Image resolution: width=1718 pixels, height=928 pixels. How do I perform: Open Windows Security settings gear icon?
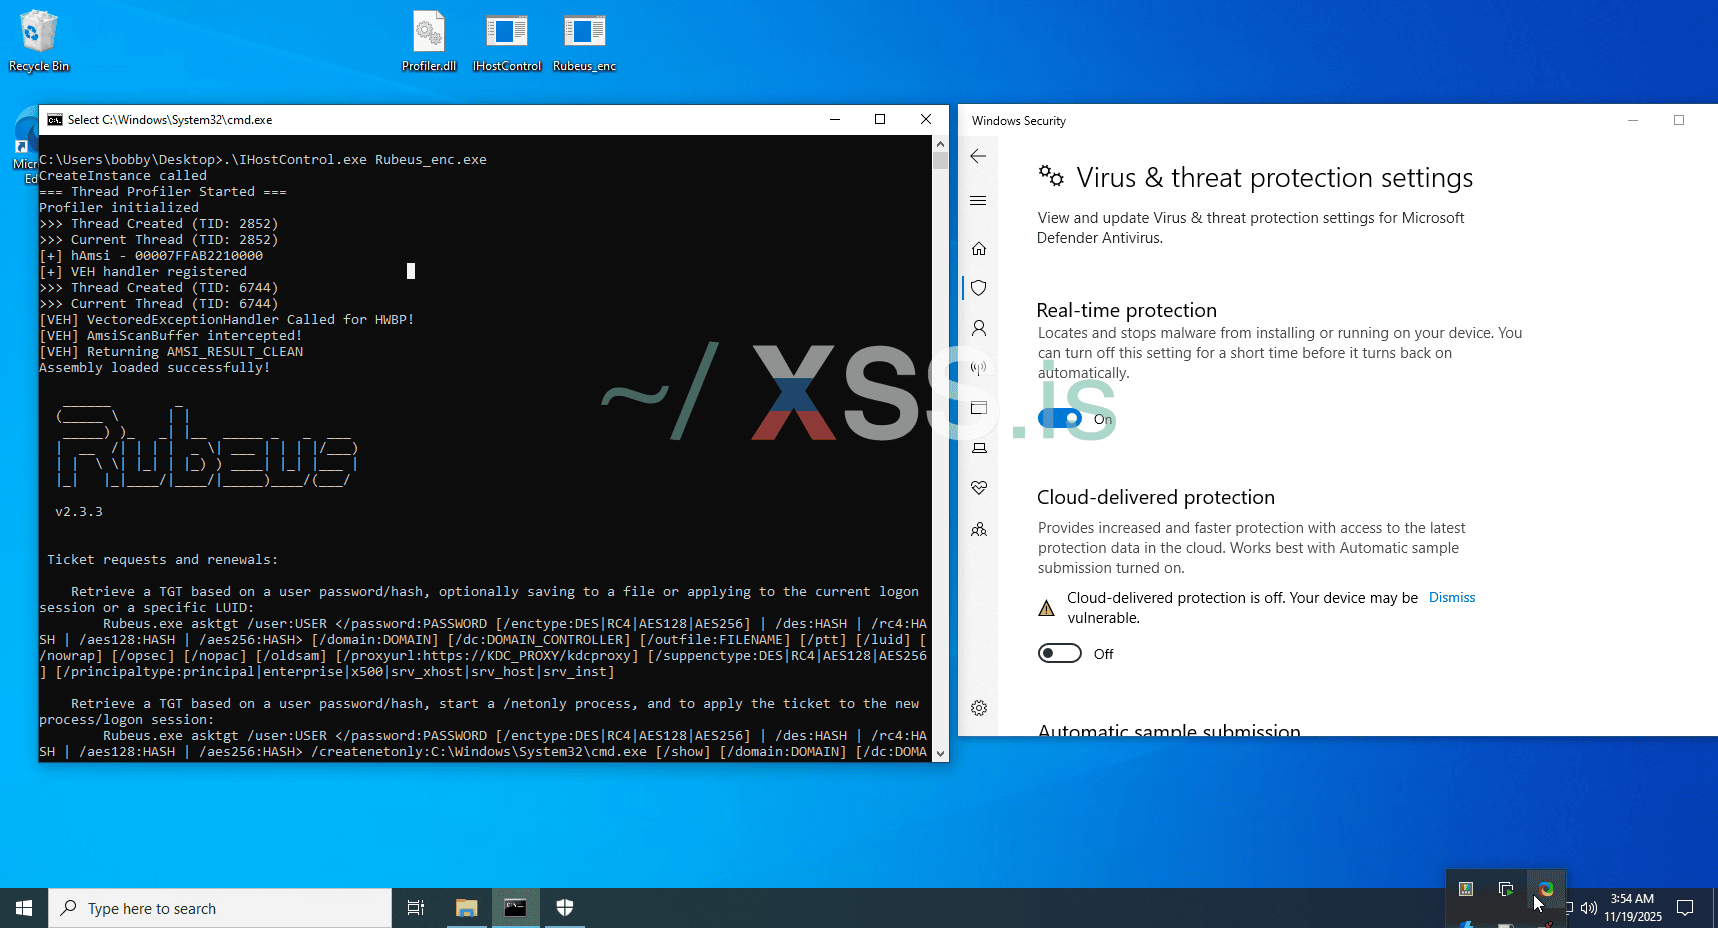point(979,708)
